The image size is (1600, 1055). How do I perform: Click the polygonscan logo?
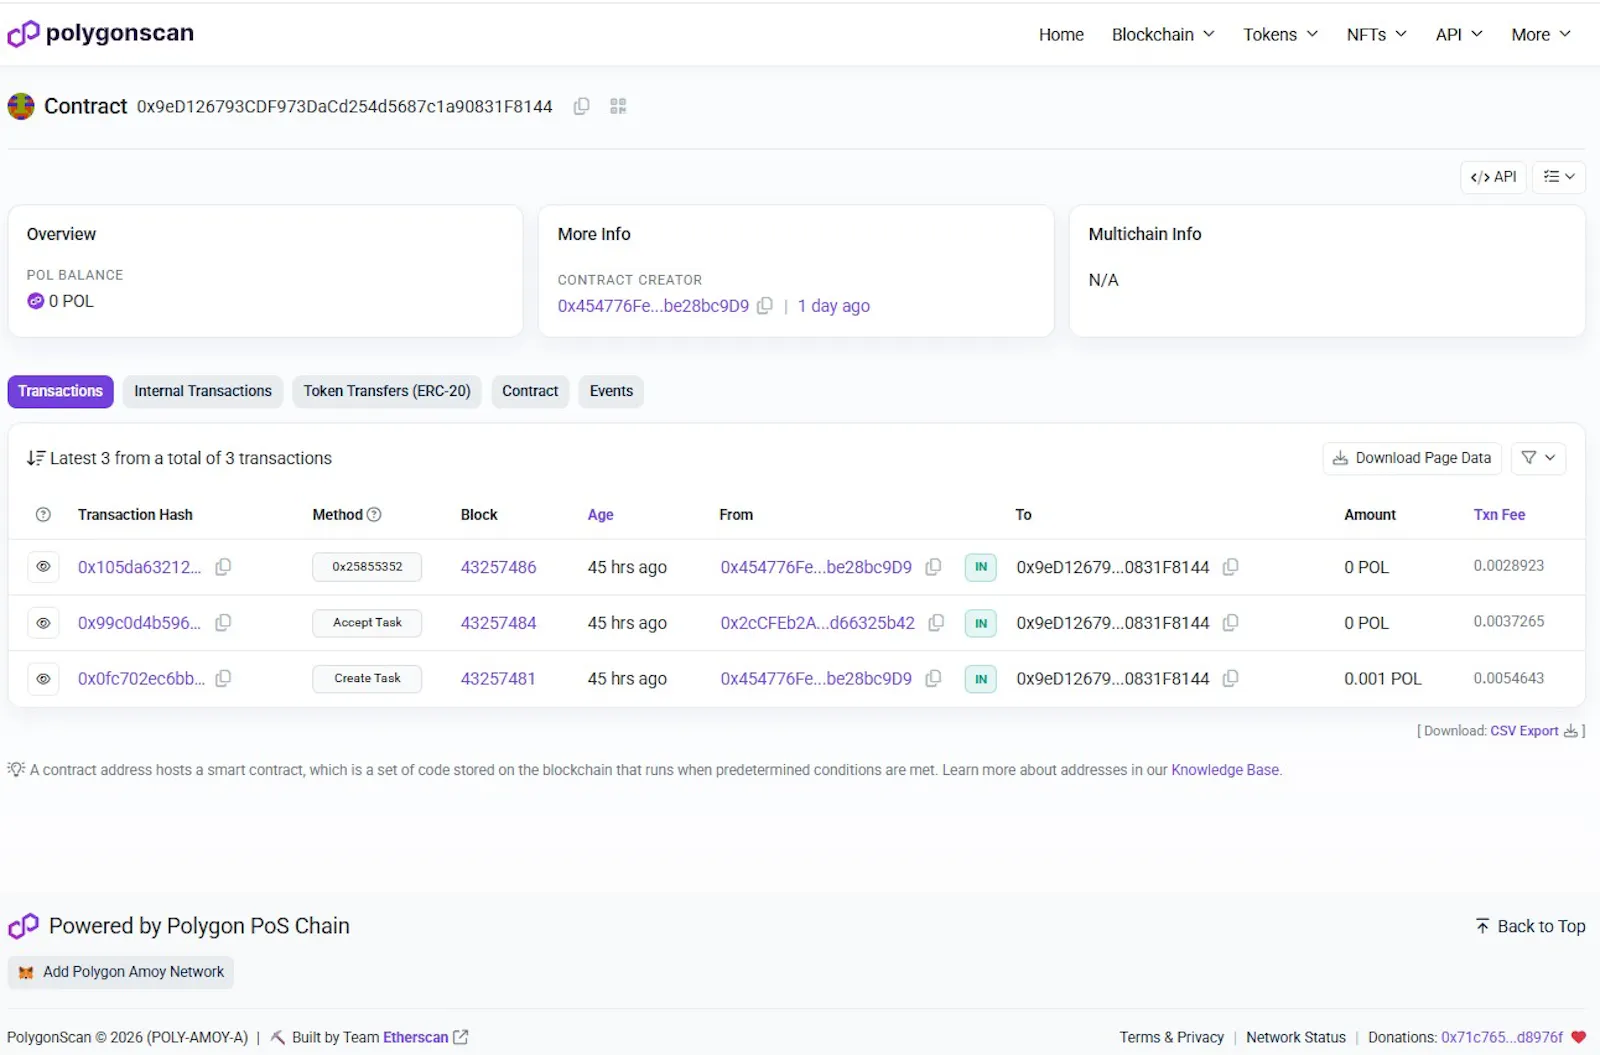tap(100, 33)
